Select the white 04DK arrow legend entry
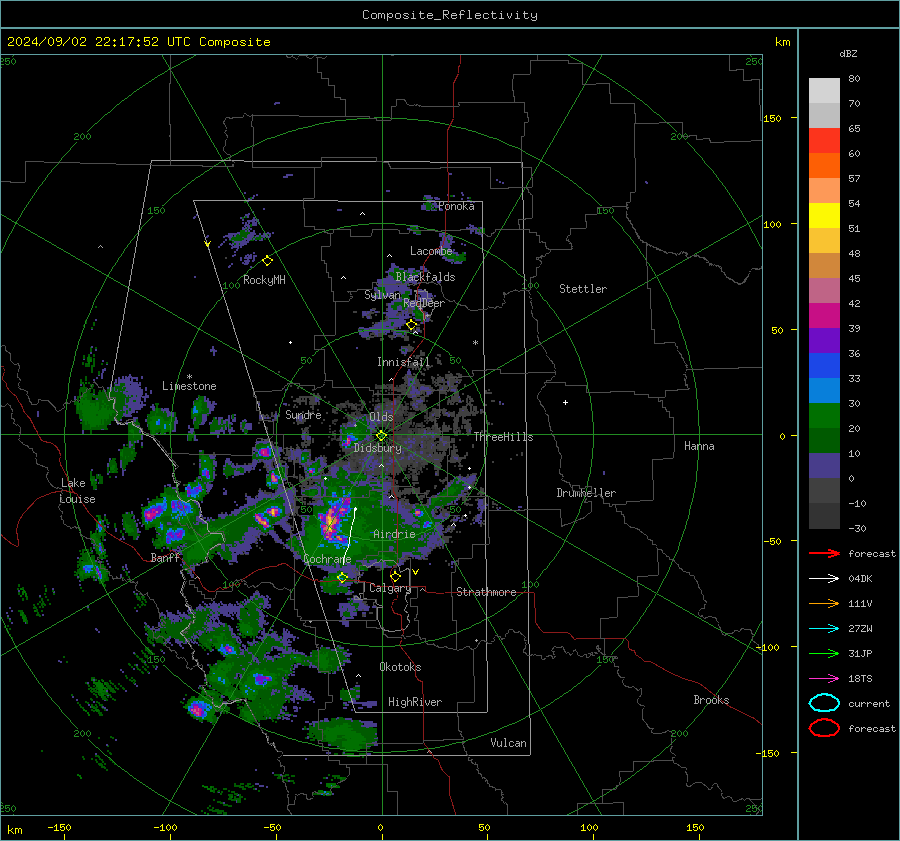Screen dimensions: 900x841 point(824,578)
